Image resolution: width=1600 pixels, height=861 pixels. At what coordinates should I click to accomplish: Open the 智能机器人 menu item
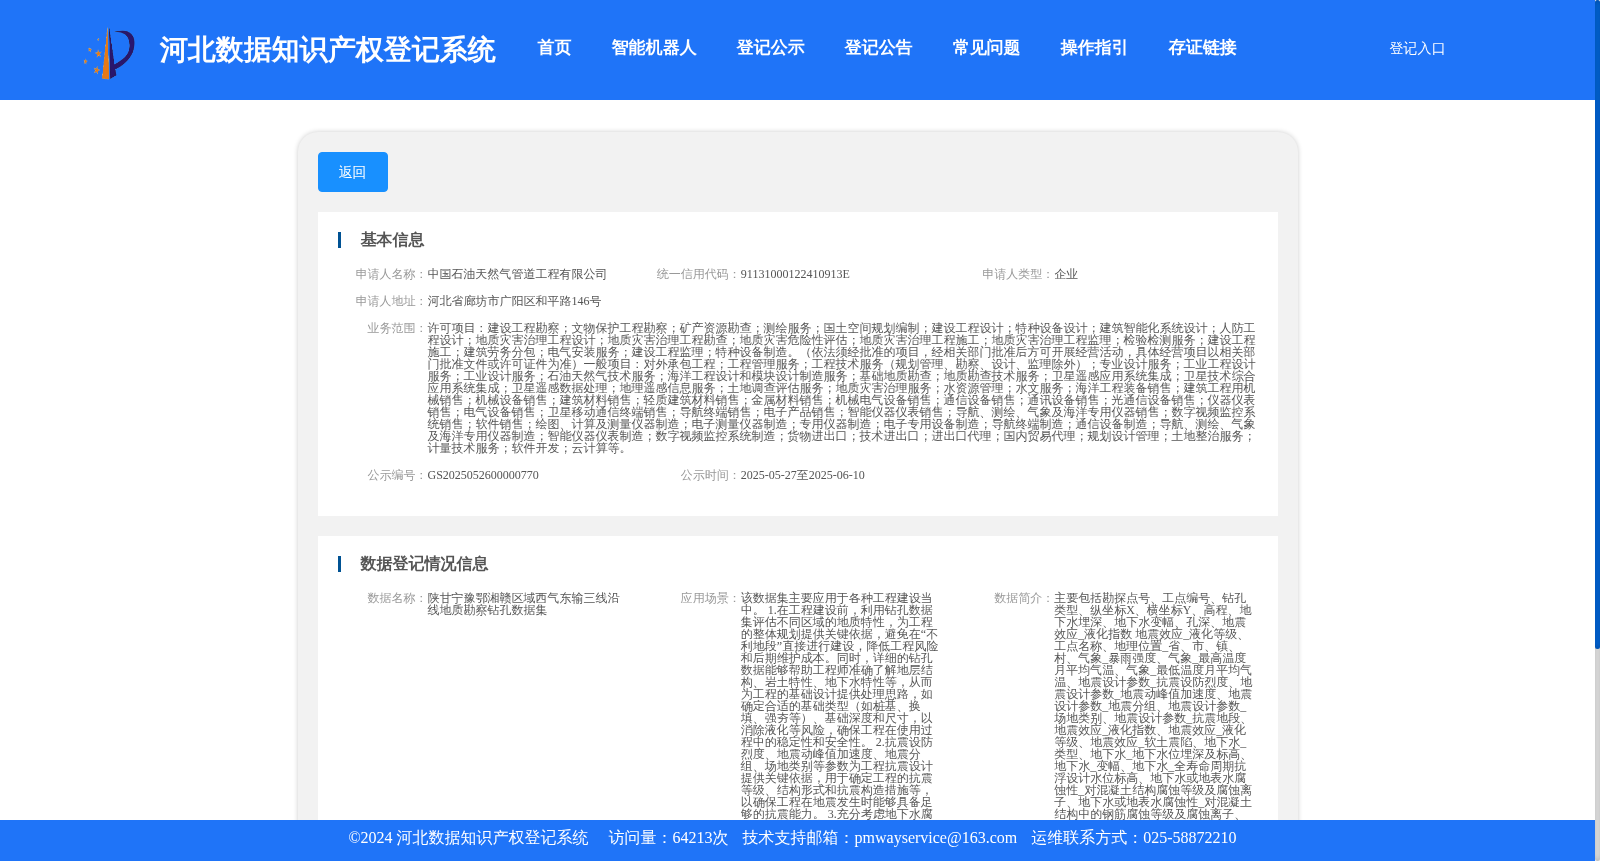tap(654, 48)
